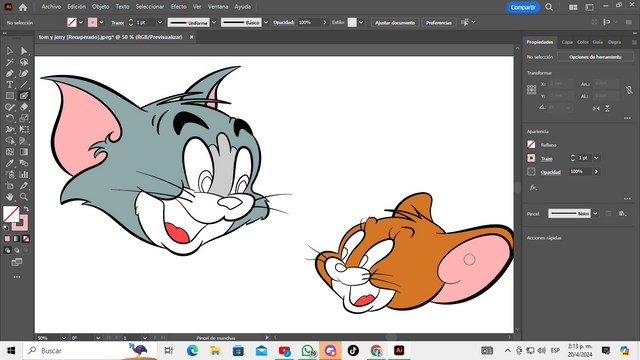Click the large fill swatch in toolbar
This screenshot has width=640, height=360.
(x=11, y=214)
